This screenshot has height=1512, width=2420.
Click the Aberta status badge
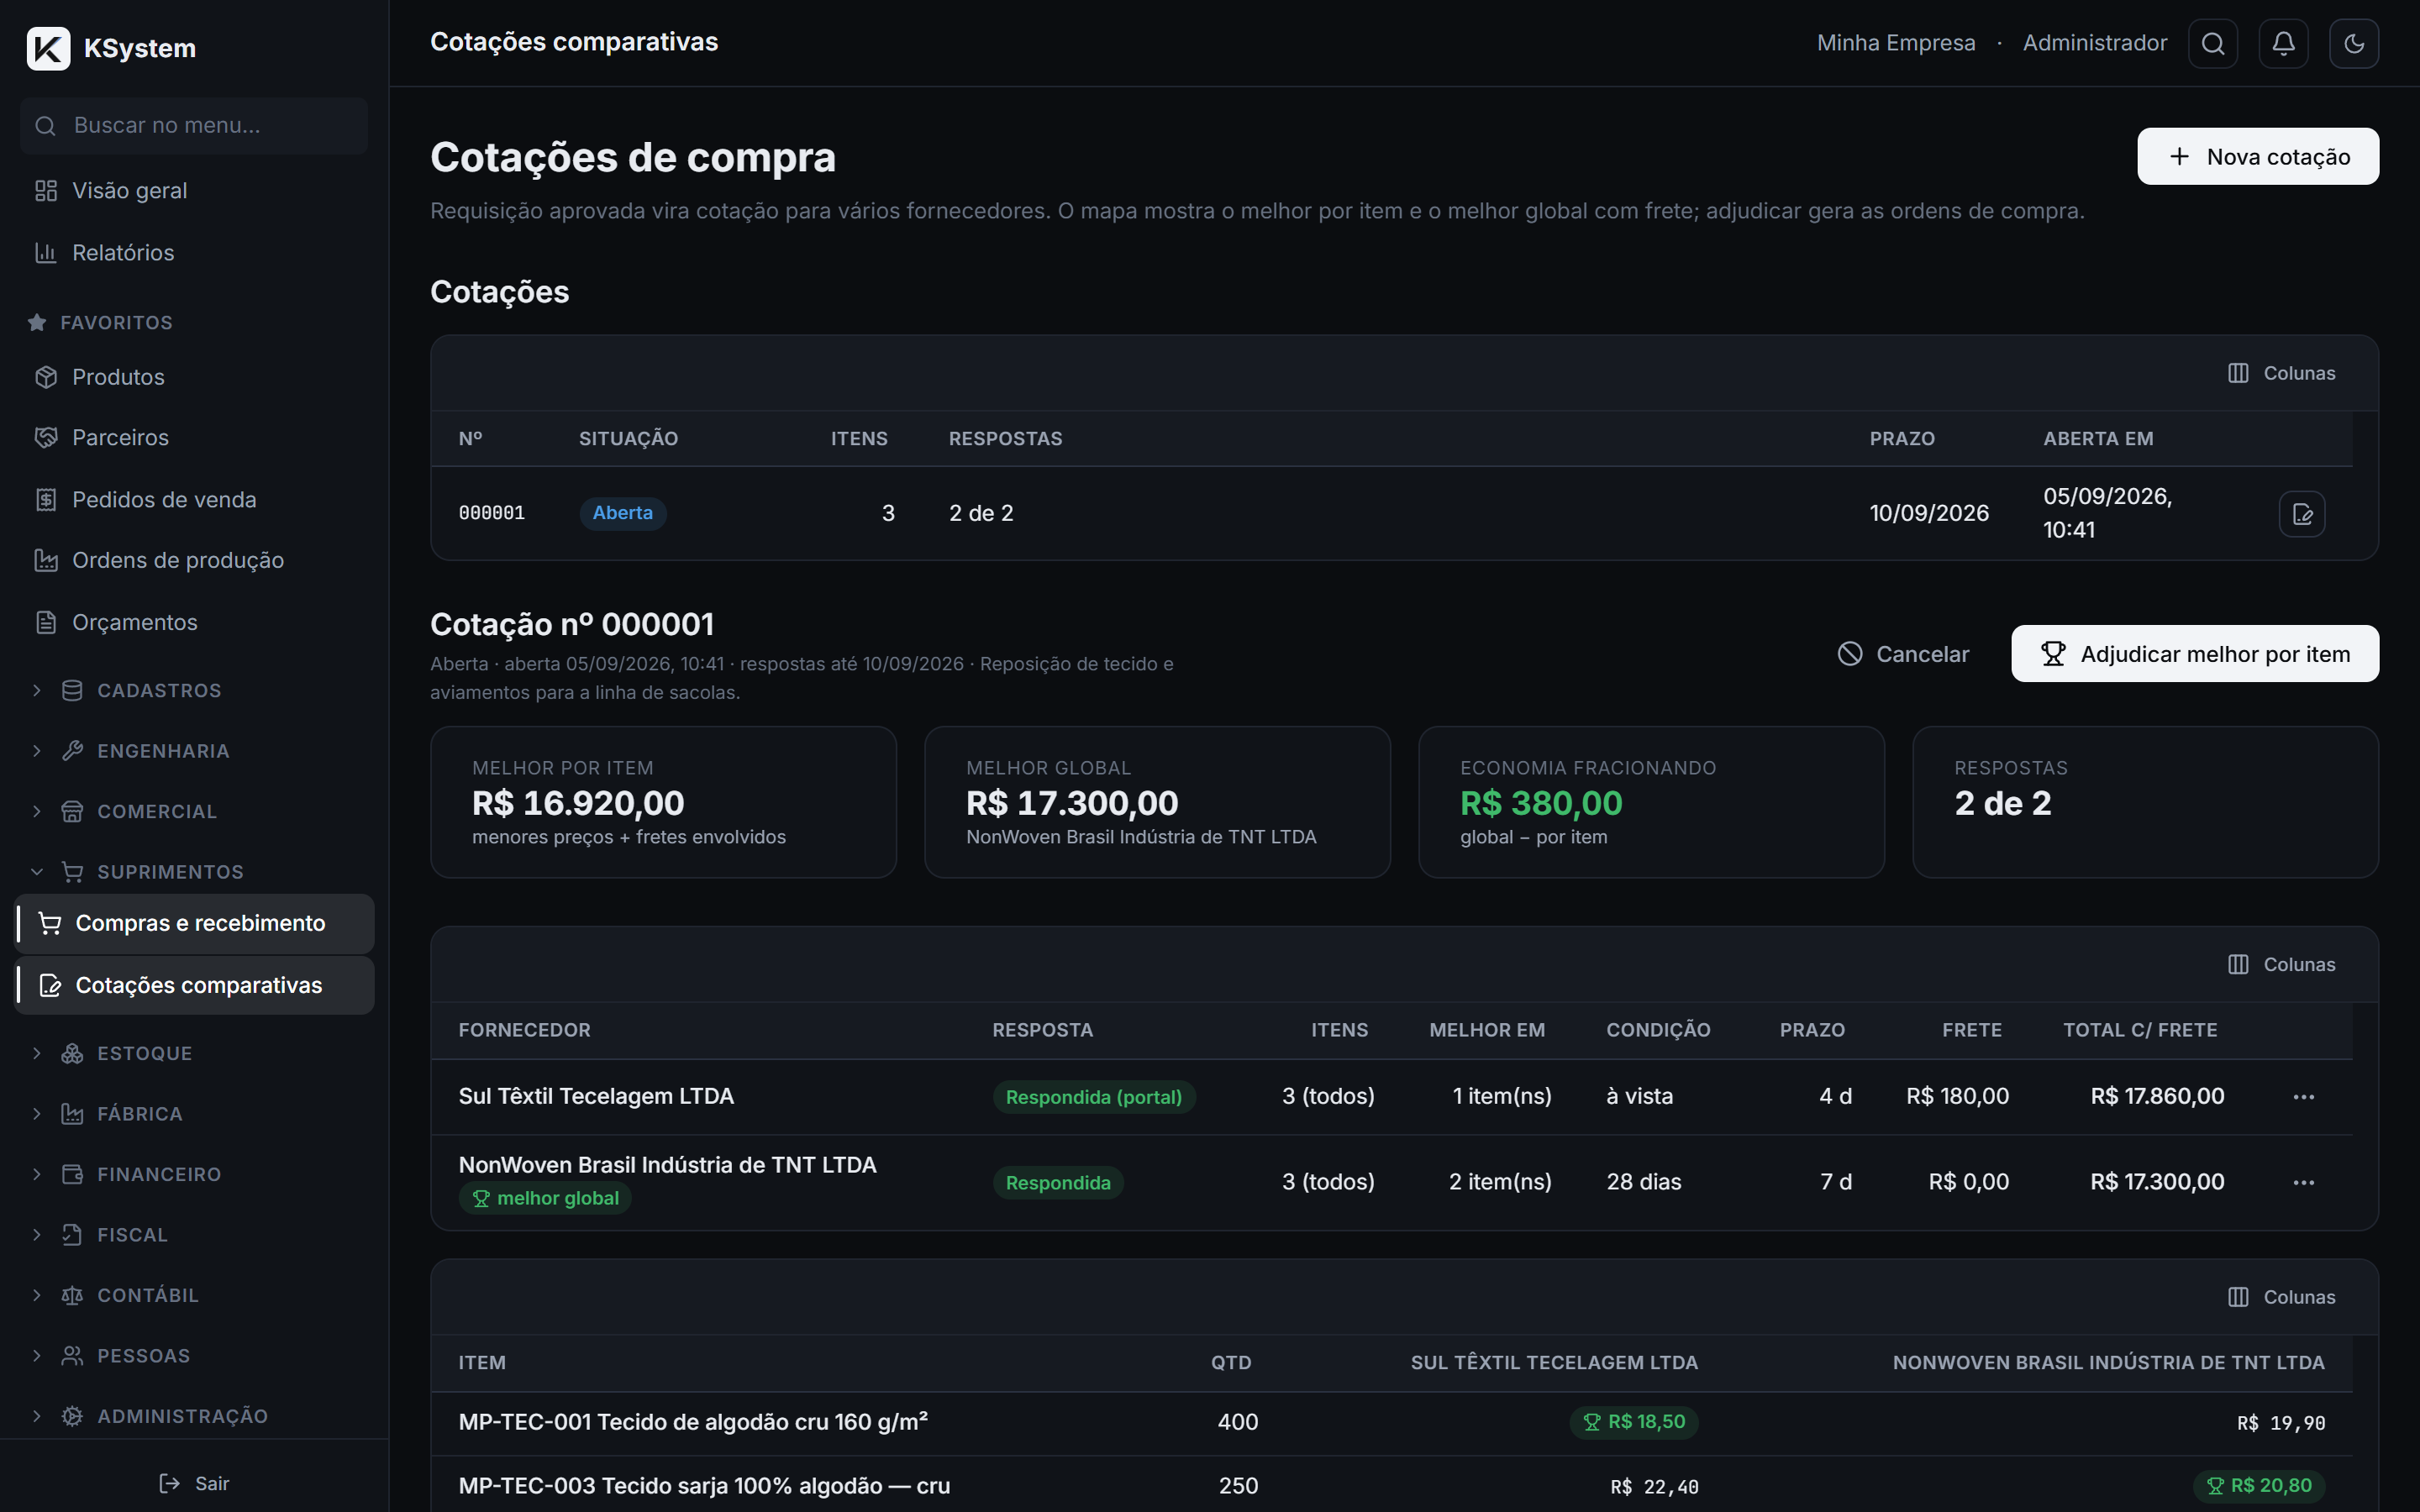click(622, 514)
